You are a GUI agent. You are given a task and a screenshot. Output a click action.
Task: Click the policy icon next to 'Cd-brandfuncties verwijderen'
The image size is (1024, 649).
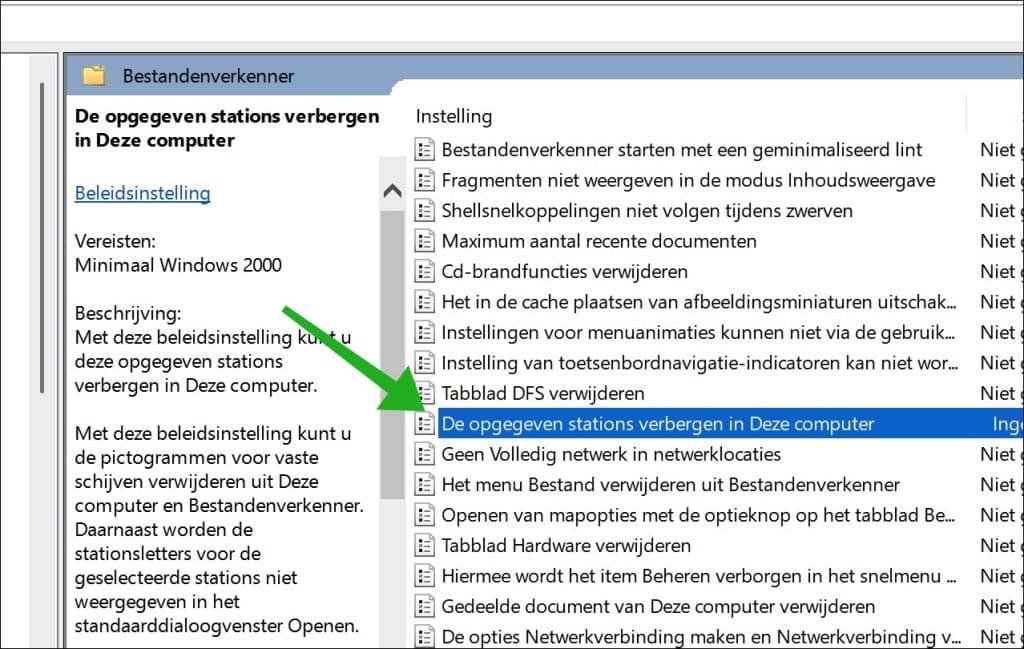coord(424,271)
